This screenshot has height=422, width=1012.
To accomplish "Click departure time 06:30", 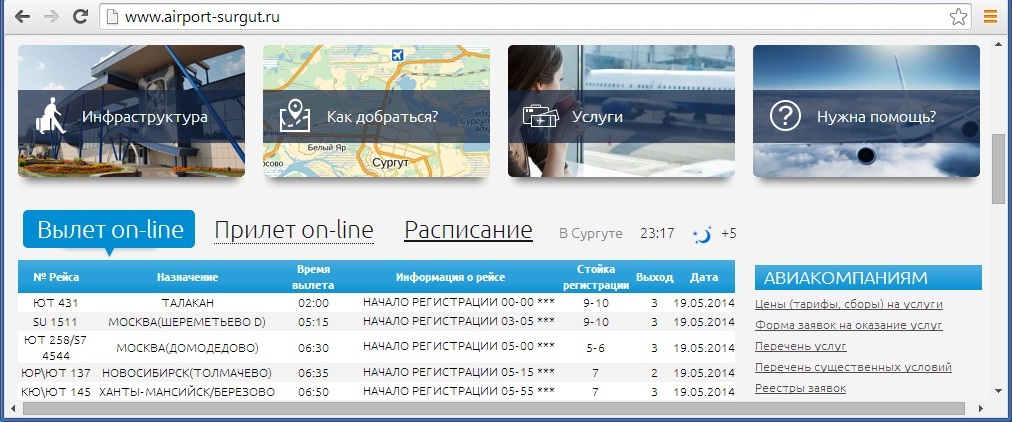I will tap(313, 348).
